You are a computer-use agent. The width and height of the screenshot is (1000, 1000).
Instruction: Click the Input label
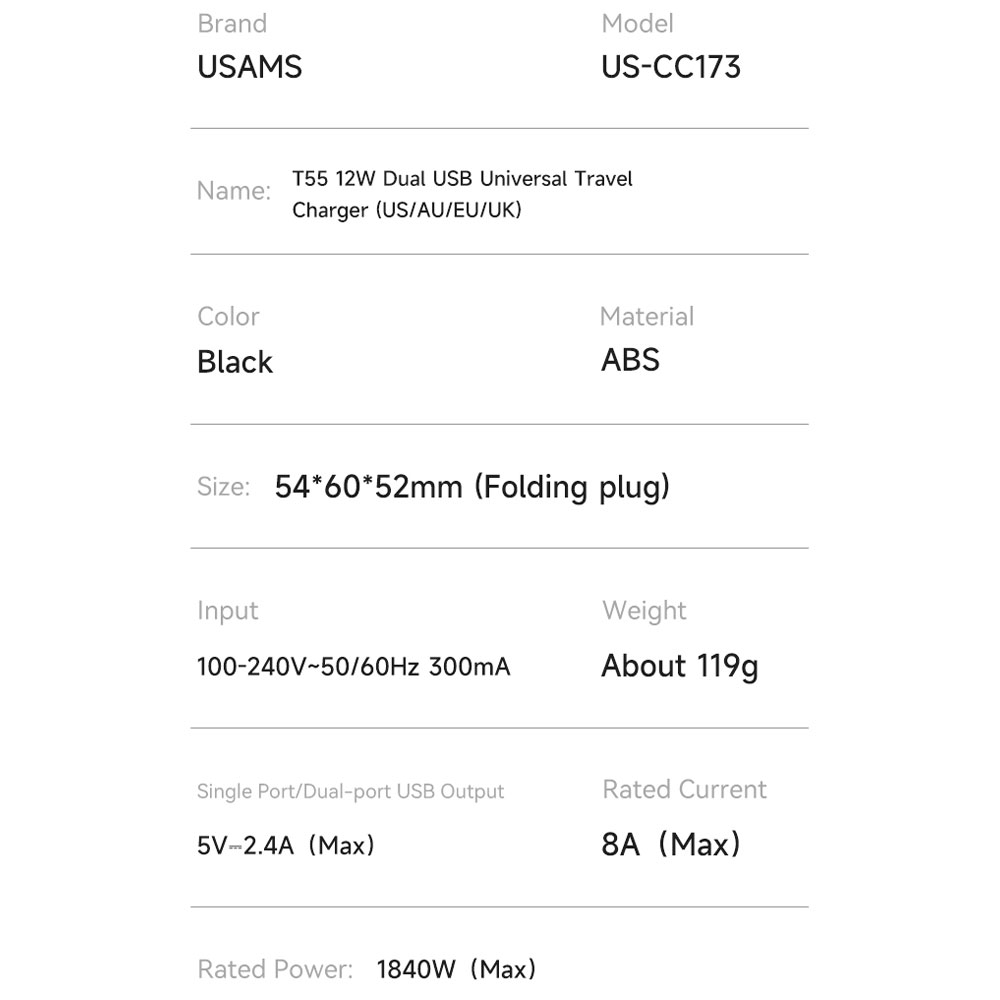click(x=228, y=611)
